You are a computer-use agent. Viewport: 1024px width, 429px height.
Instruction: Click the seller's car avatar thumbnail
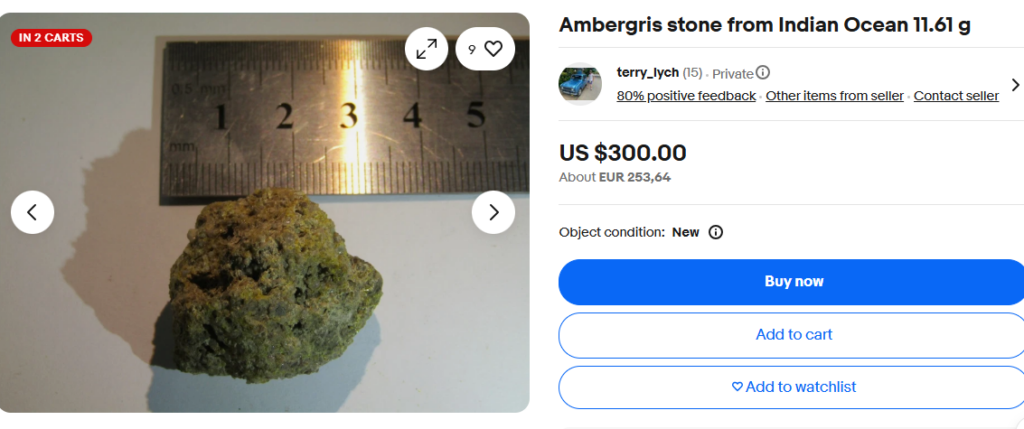click(580, 84)
